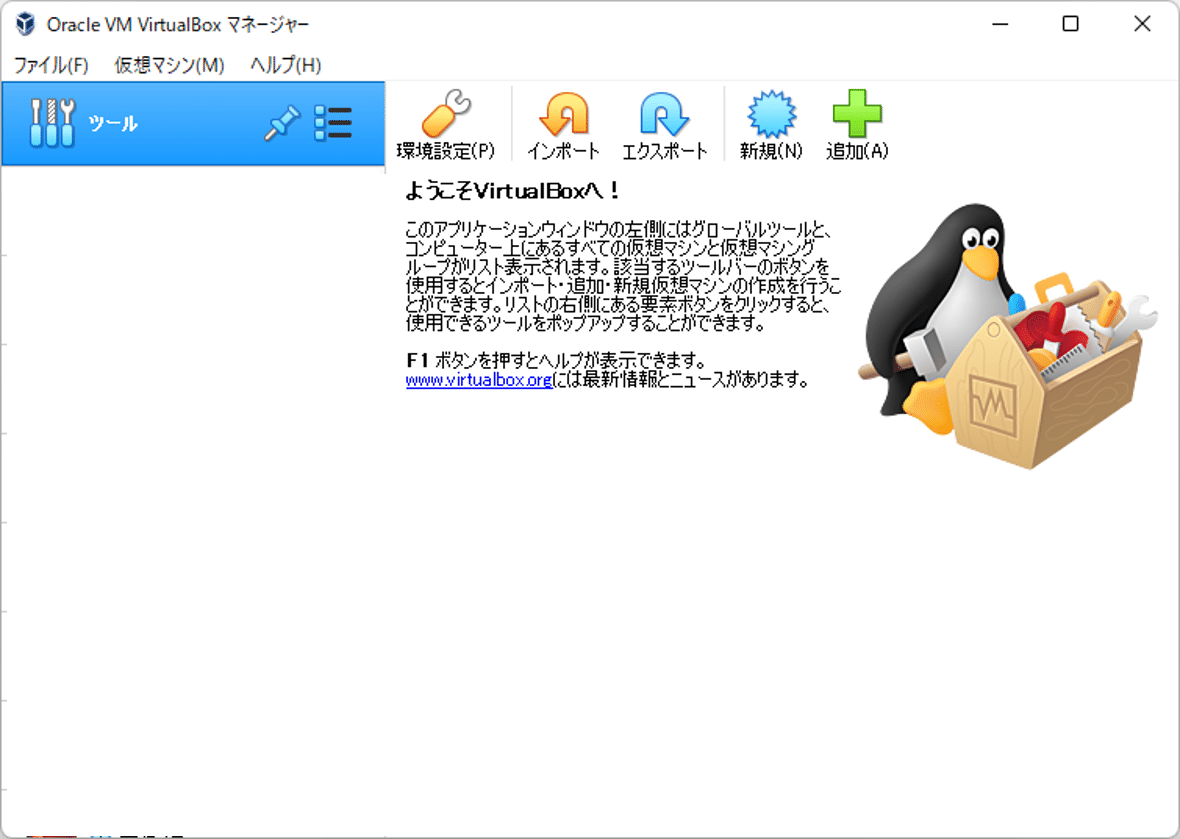
Task: Click the インポート import appliance icon
Action: [563, 124]
